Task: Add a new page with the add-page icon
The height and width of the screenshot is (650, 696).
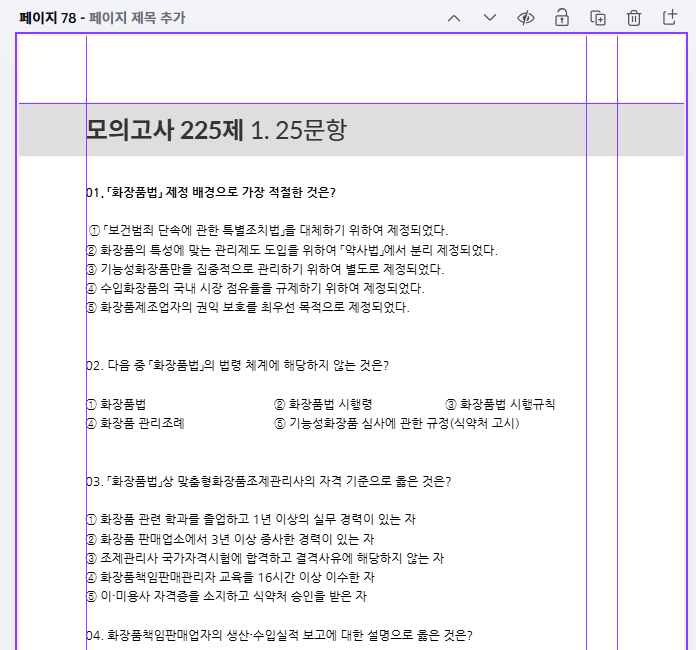Action: tap(669, 17)
